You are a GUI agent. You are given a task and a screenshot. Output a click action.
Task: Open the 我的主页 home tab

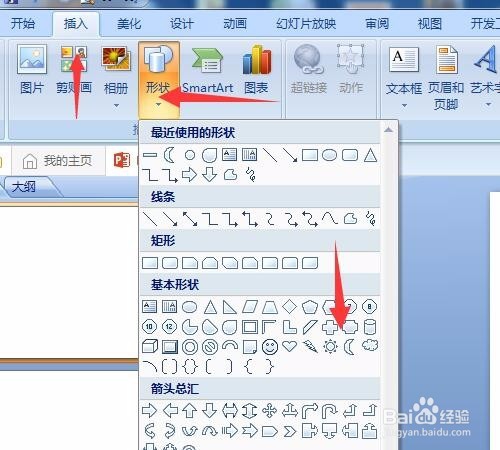[57, 161]
